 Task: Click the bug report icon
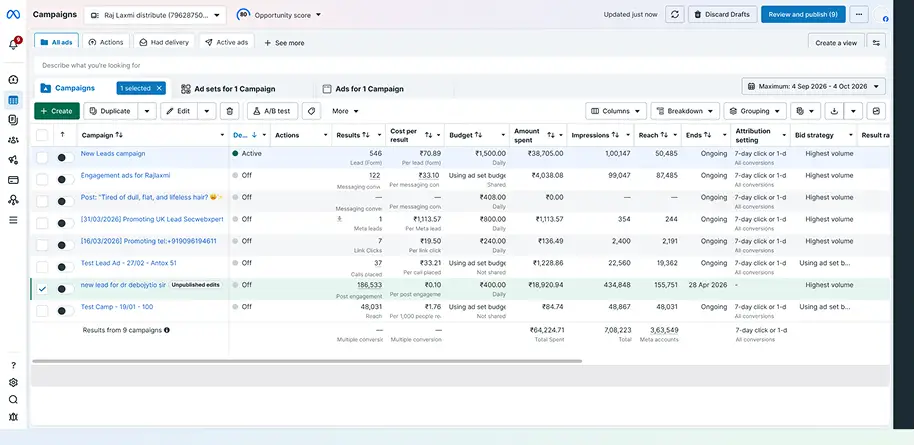[x=13, y=416]
